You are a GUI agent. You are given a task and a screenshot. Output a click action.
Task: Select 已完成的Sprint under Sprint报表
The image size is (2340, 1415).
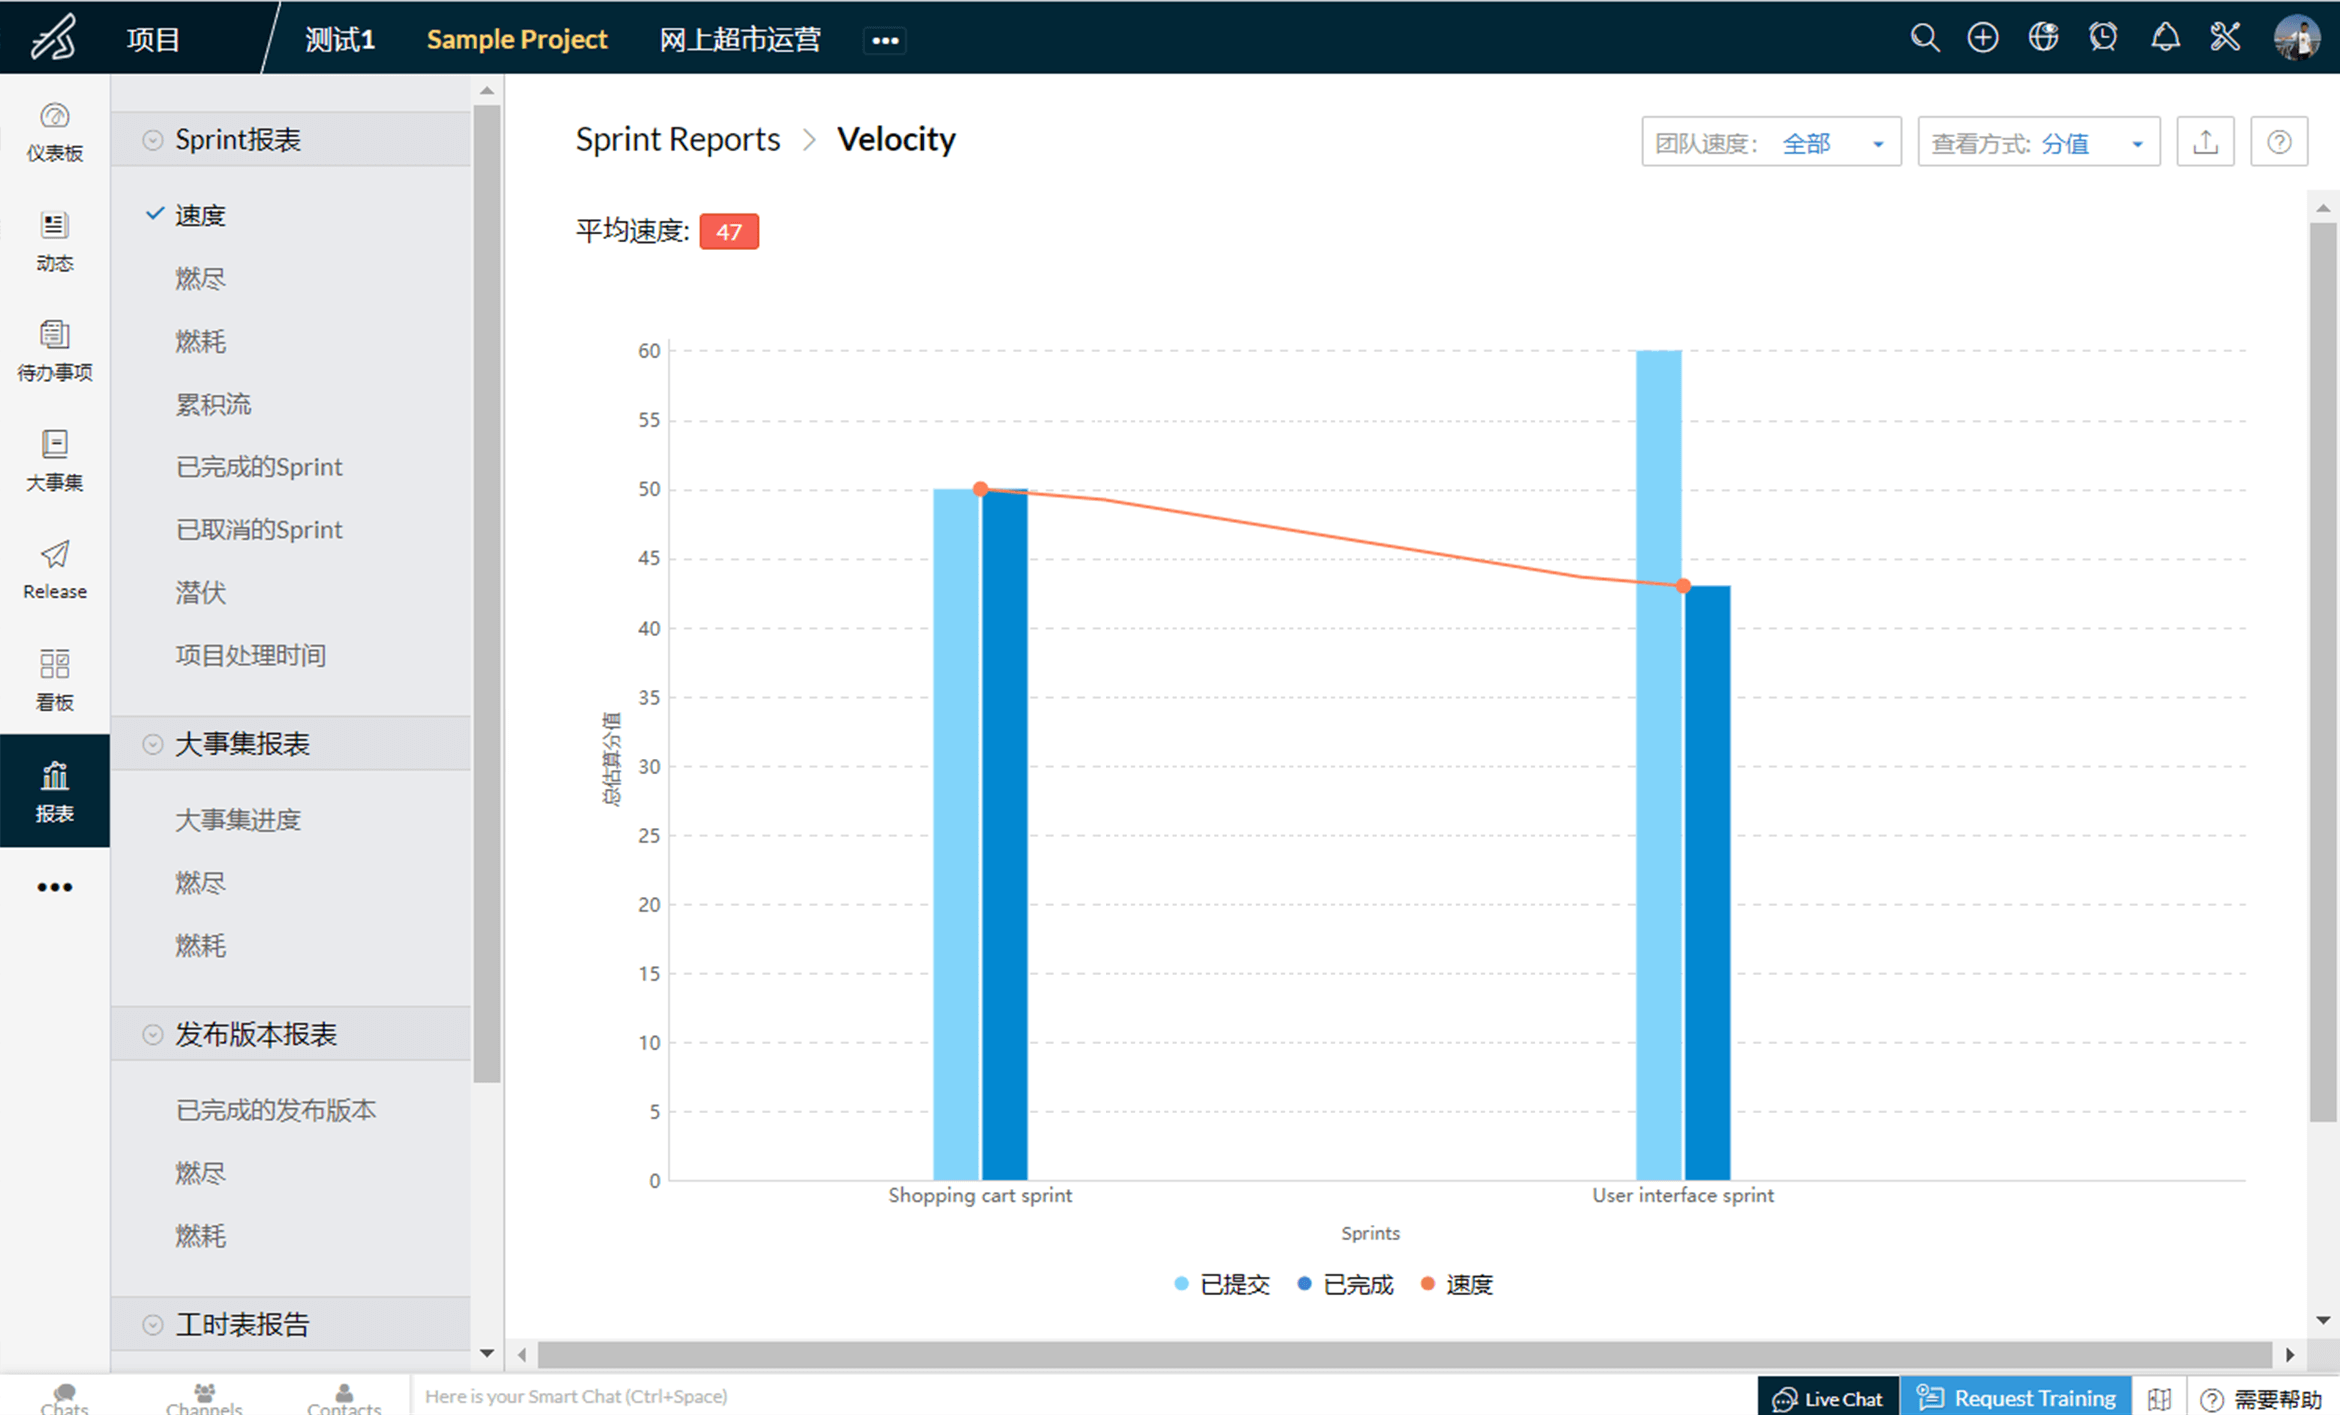point(259,466)
